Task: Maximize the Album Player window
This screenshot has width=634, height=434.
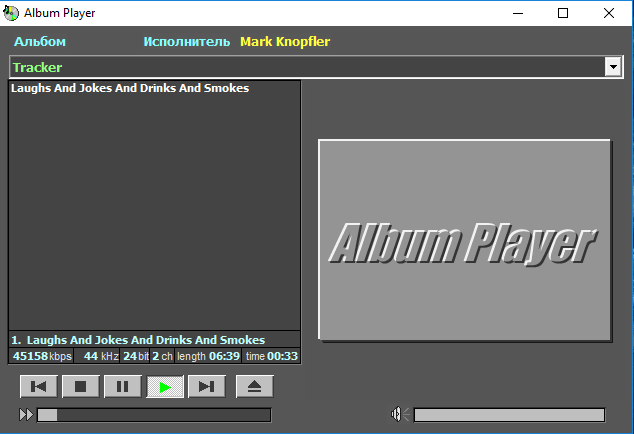Action: click(x=563, y=13)
